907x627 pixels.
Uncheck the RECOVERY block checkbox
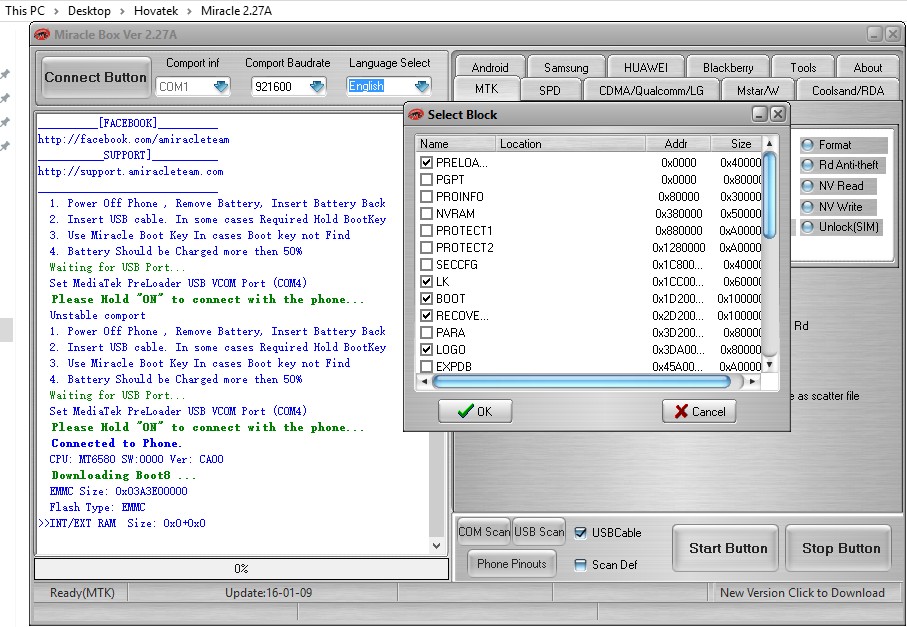click(426, 315)
